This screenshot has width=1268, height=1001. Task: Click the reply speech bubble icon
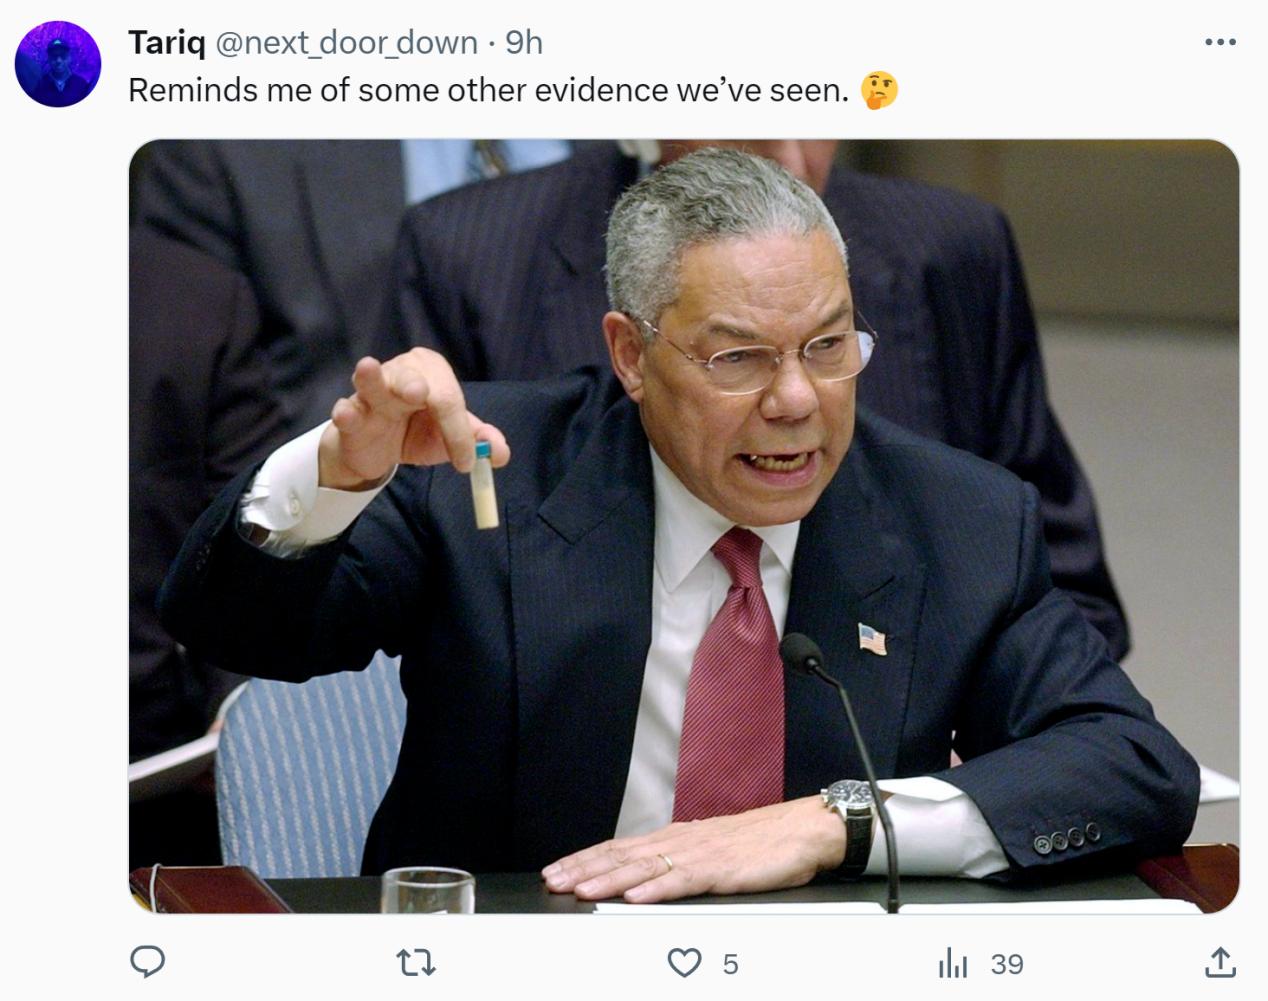(x=148, y=963)
